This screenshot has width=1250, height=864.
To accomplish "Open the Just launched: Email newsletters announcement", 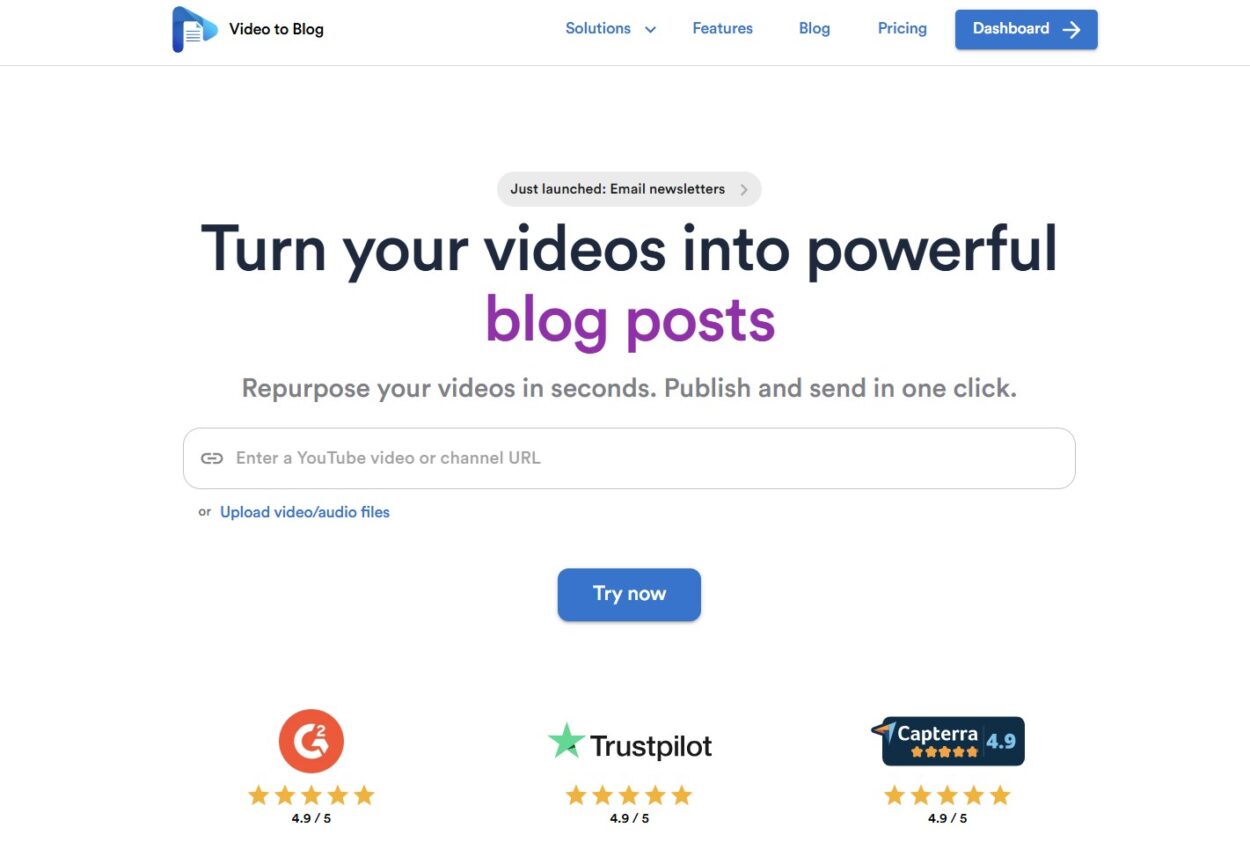I will 629,189.
